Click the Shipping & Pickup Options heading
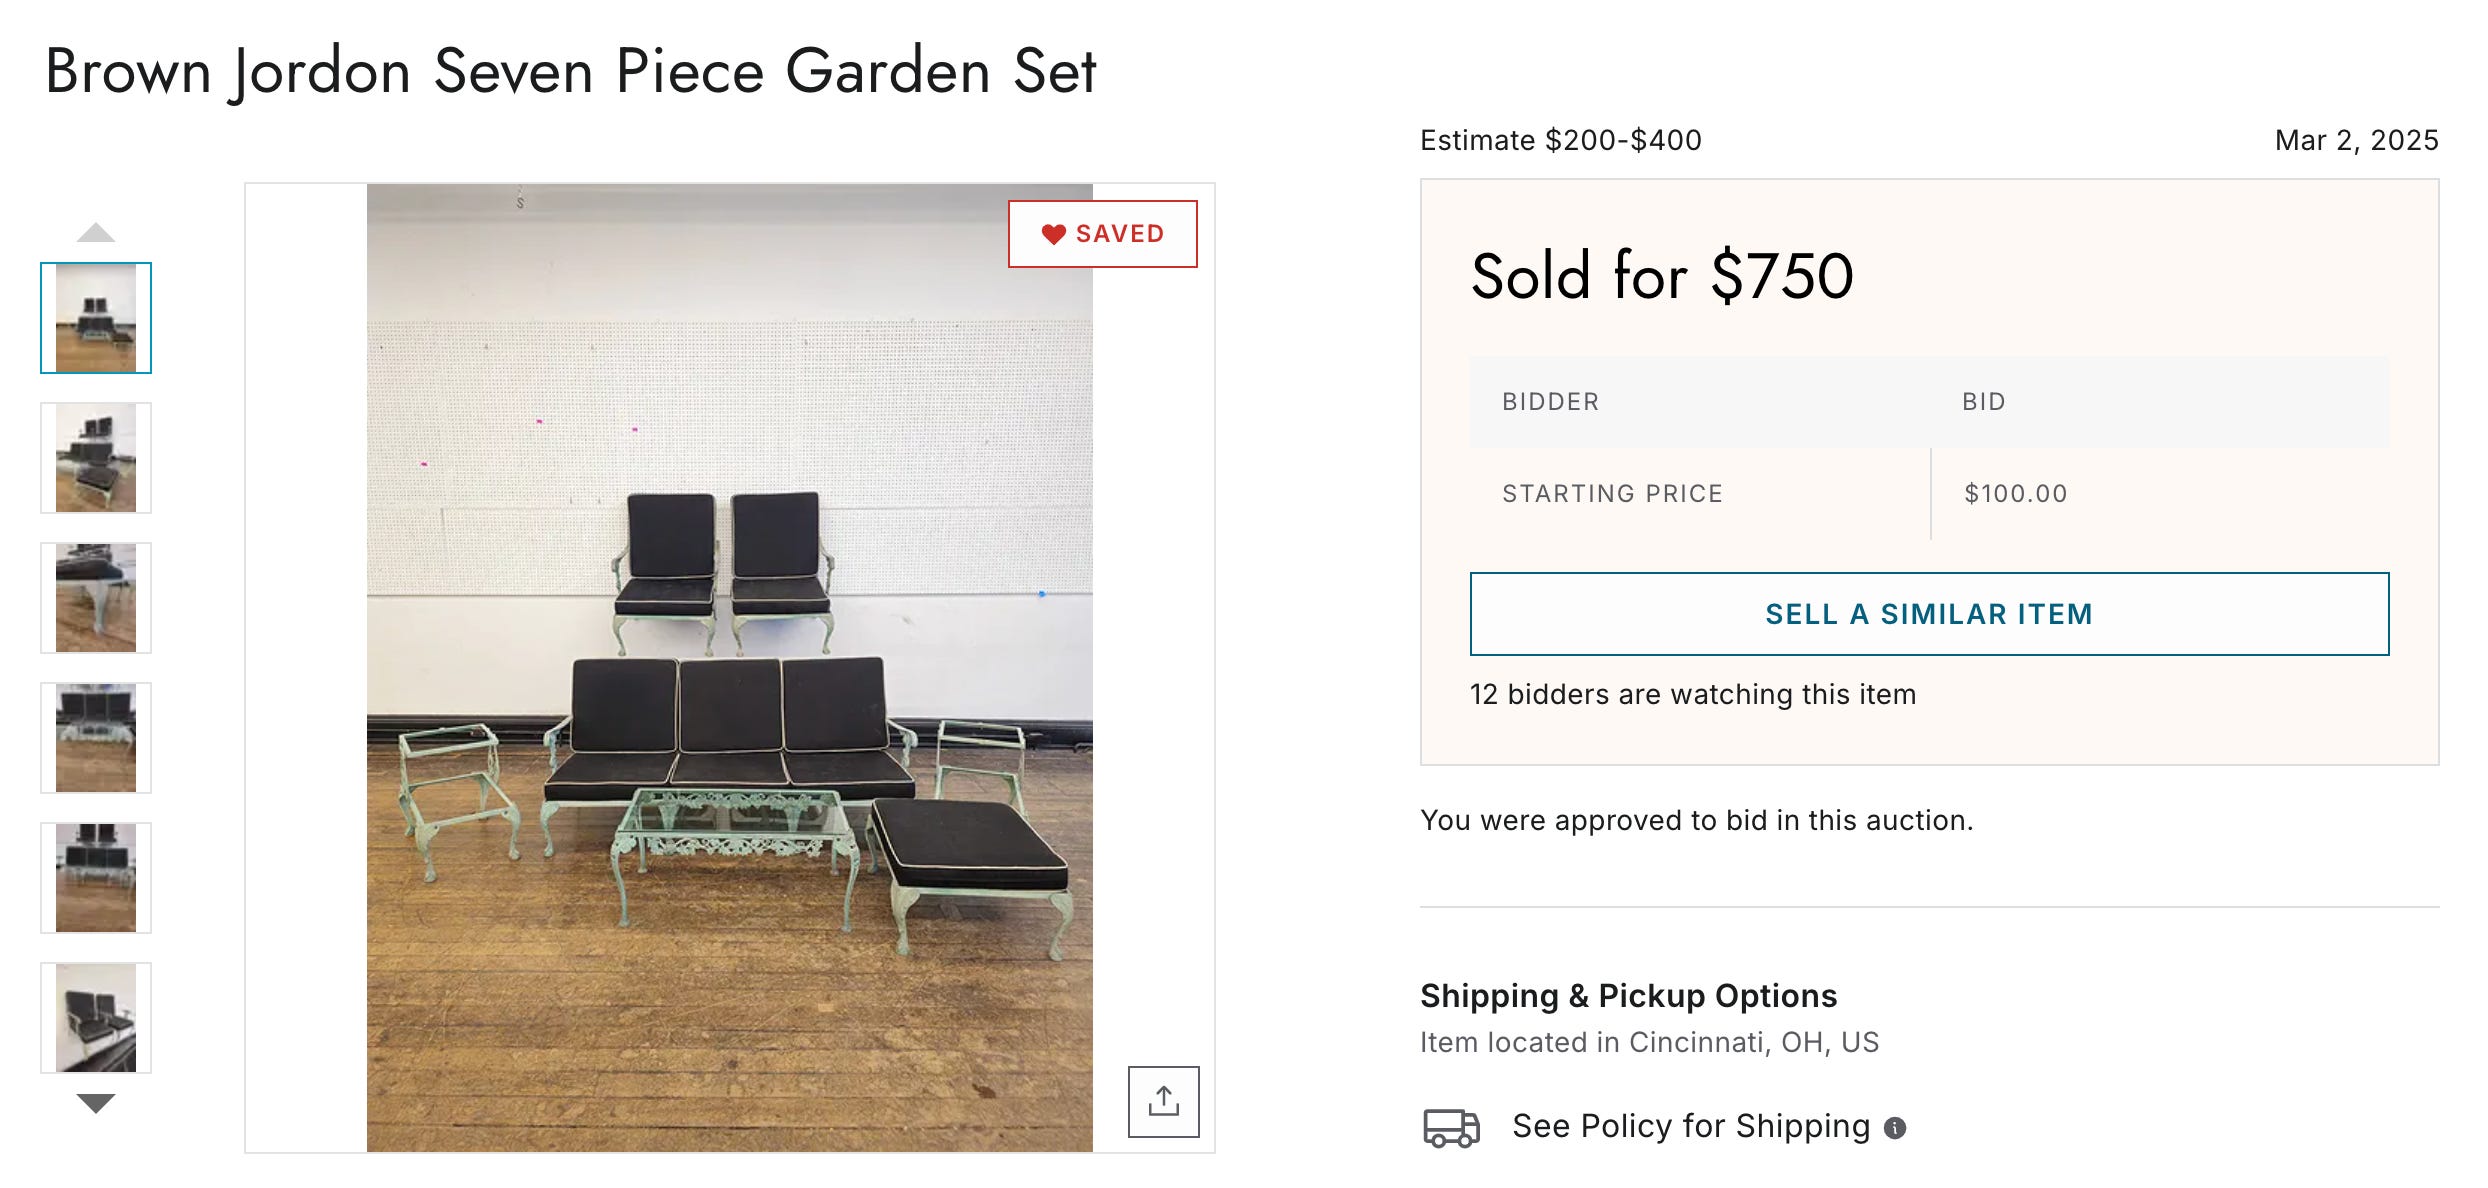The height and width of the screenshot is (1188, 2488). [x=1628, y=996]
